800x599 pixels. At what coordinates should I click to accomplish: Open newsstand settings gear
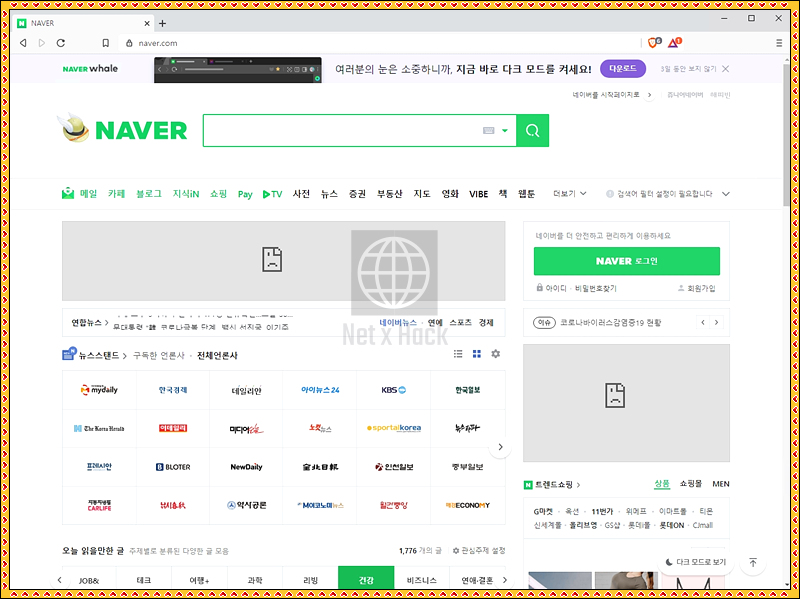pyautogui.click(x=495, y=354)
